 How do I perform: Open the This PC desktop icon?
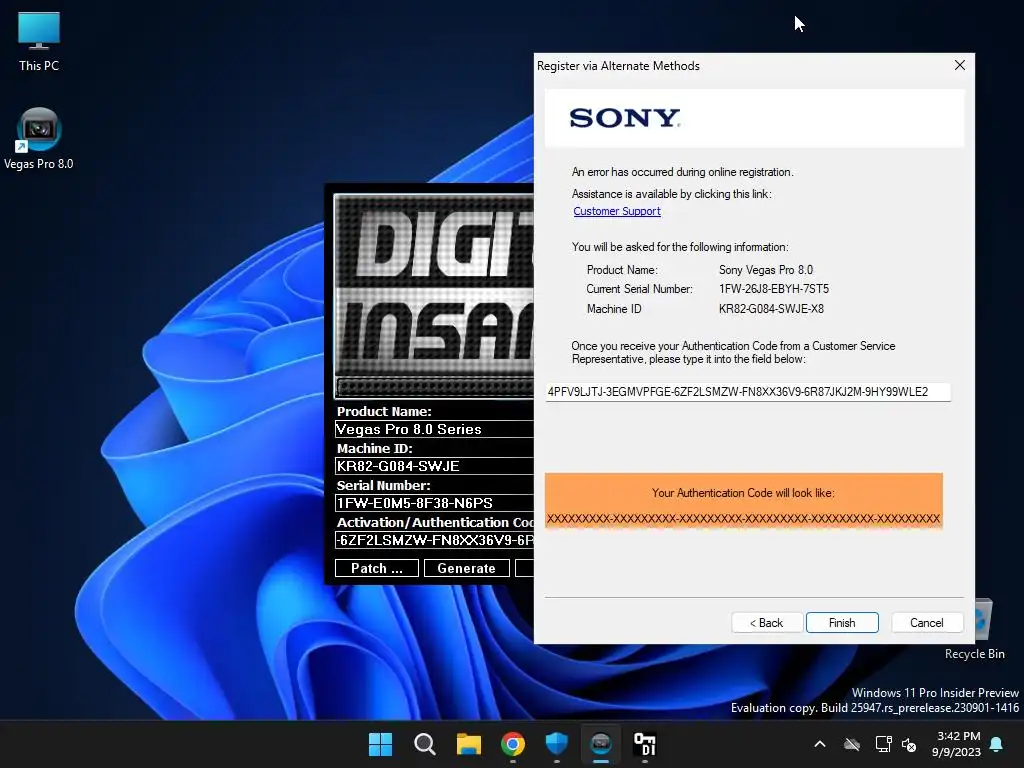pyautogui.click(x=39, y=41)
